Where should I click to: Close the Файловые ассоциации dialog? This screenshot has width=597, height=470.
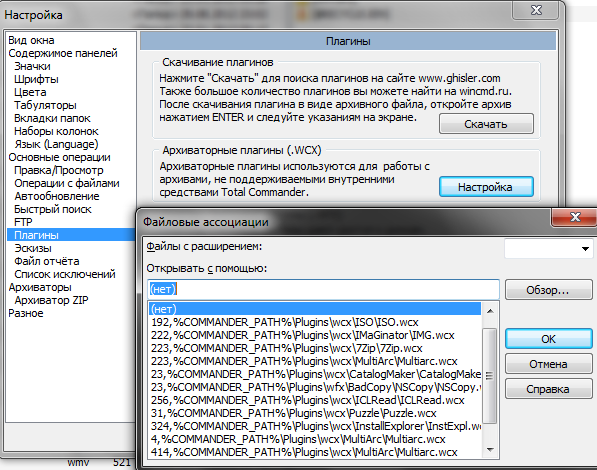[575, 217]
